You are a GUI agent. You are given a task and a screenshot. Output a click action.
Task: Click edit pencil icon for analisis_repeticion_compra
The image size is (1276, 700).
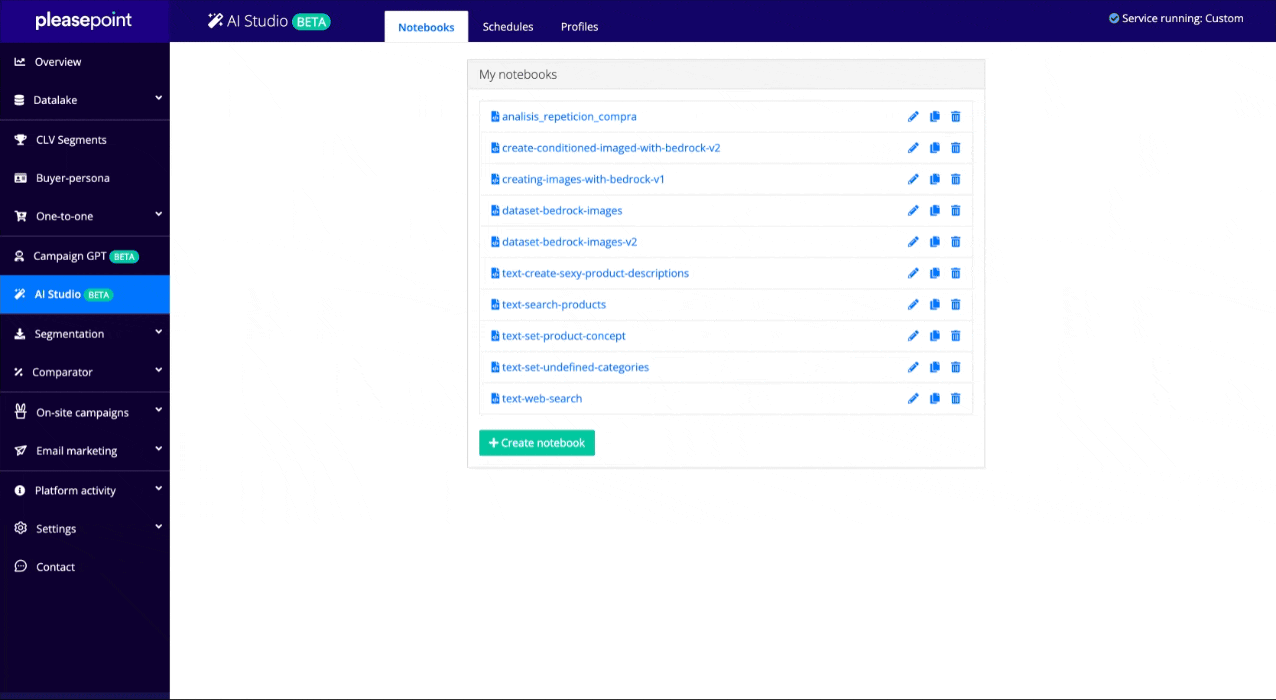[913, 117]
